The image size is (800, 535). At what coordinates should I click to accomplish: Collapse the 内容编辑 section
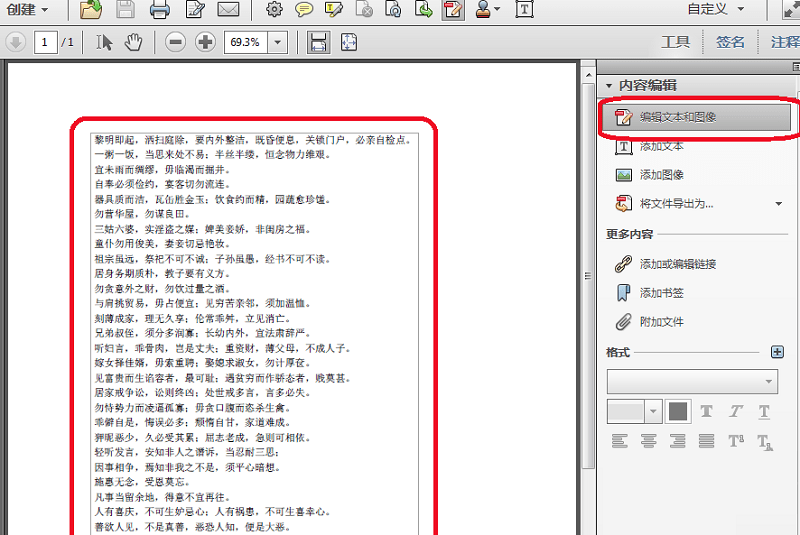point(609,86)
